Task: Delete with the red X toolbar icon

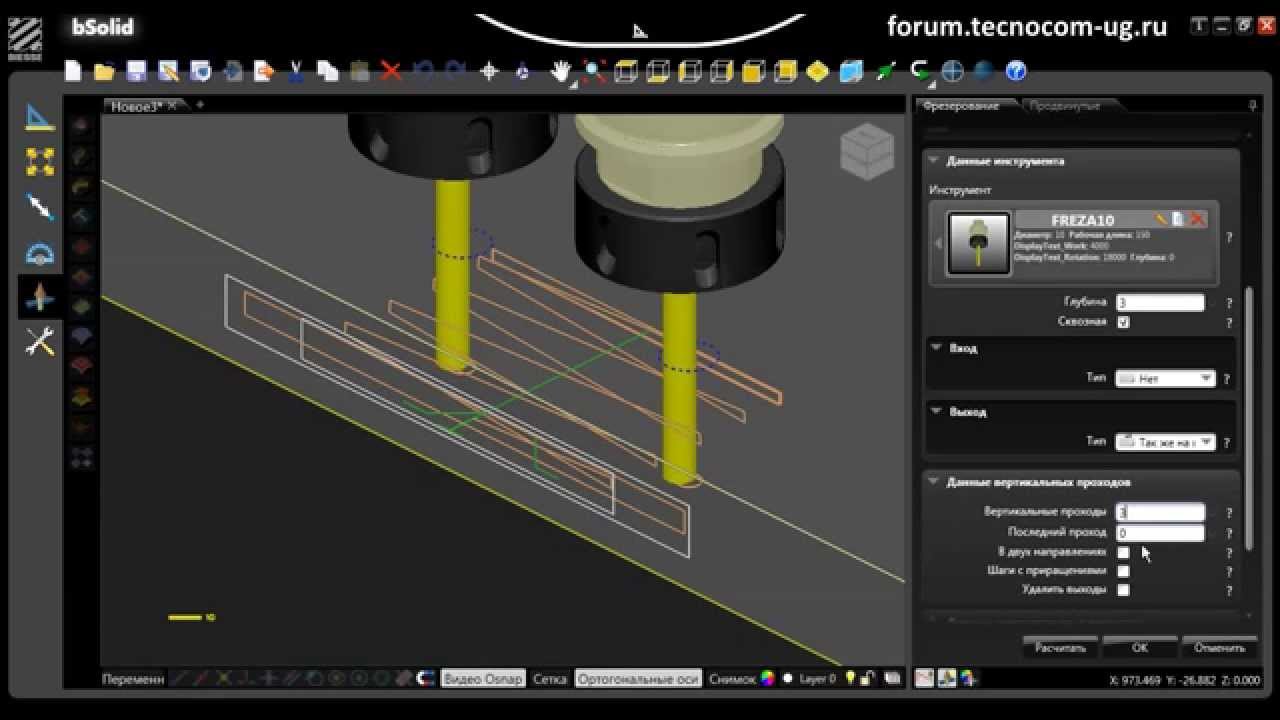Action: click(391, 71)
